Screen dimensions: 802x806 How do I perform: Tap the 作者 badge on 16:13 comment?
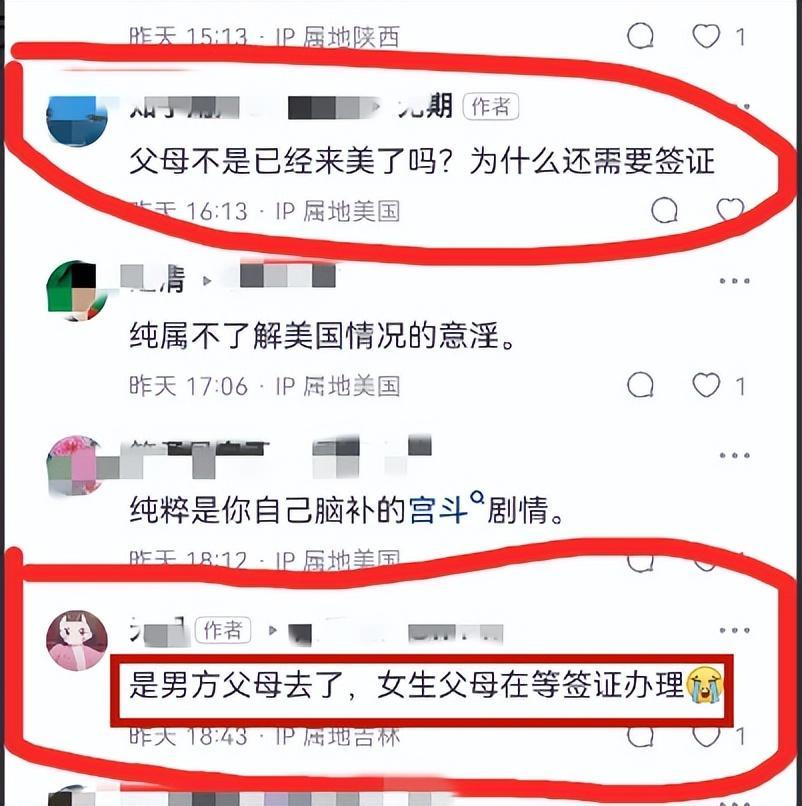tap(490, 107)
